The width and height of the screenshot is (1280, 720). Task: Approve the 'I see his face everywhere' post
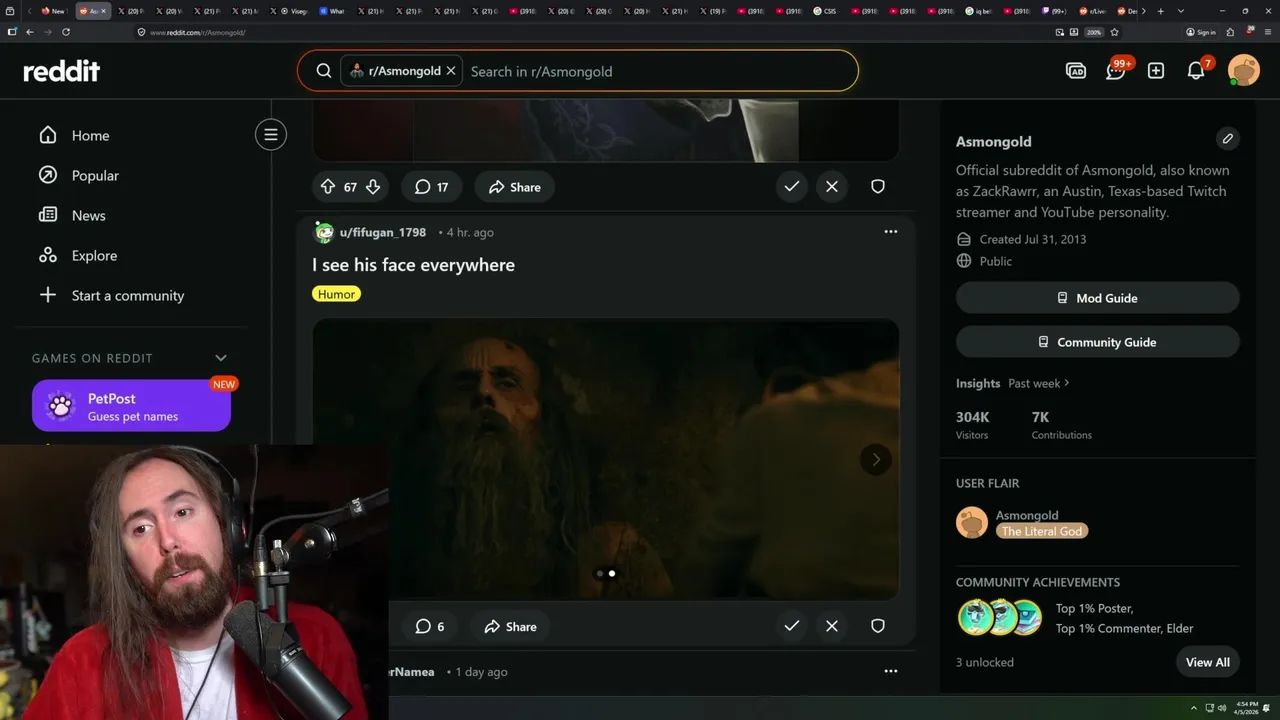coord(792,626)
